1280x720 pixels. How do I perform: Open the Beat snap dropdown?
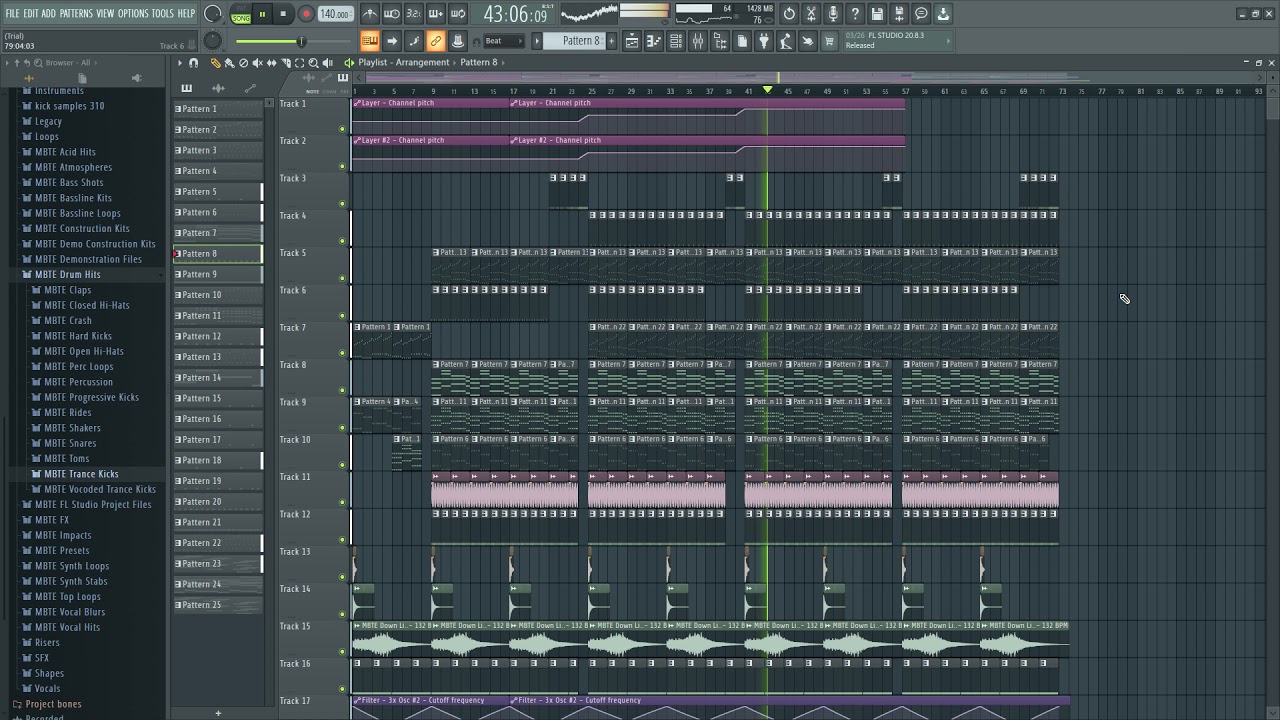[x=504, y=41]
